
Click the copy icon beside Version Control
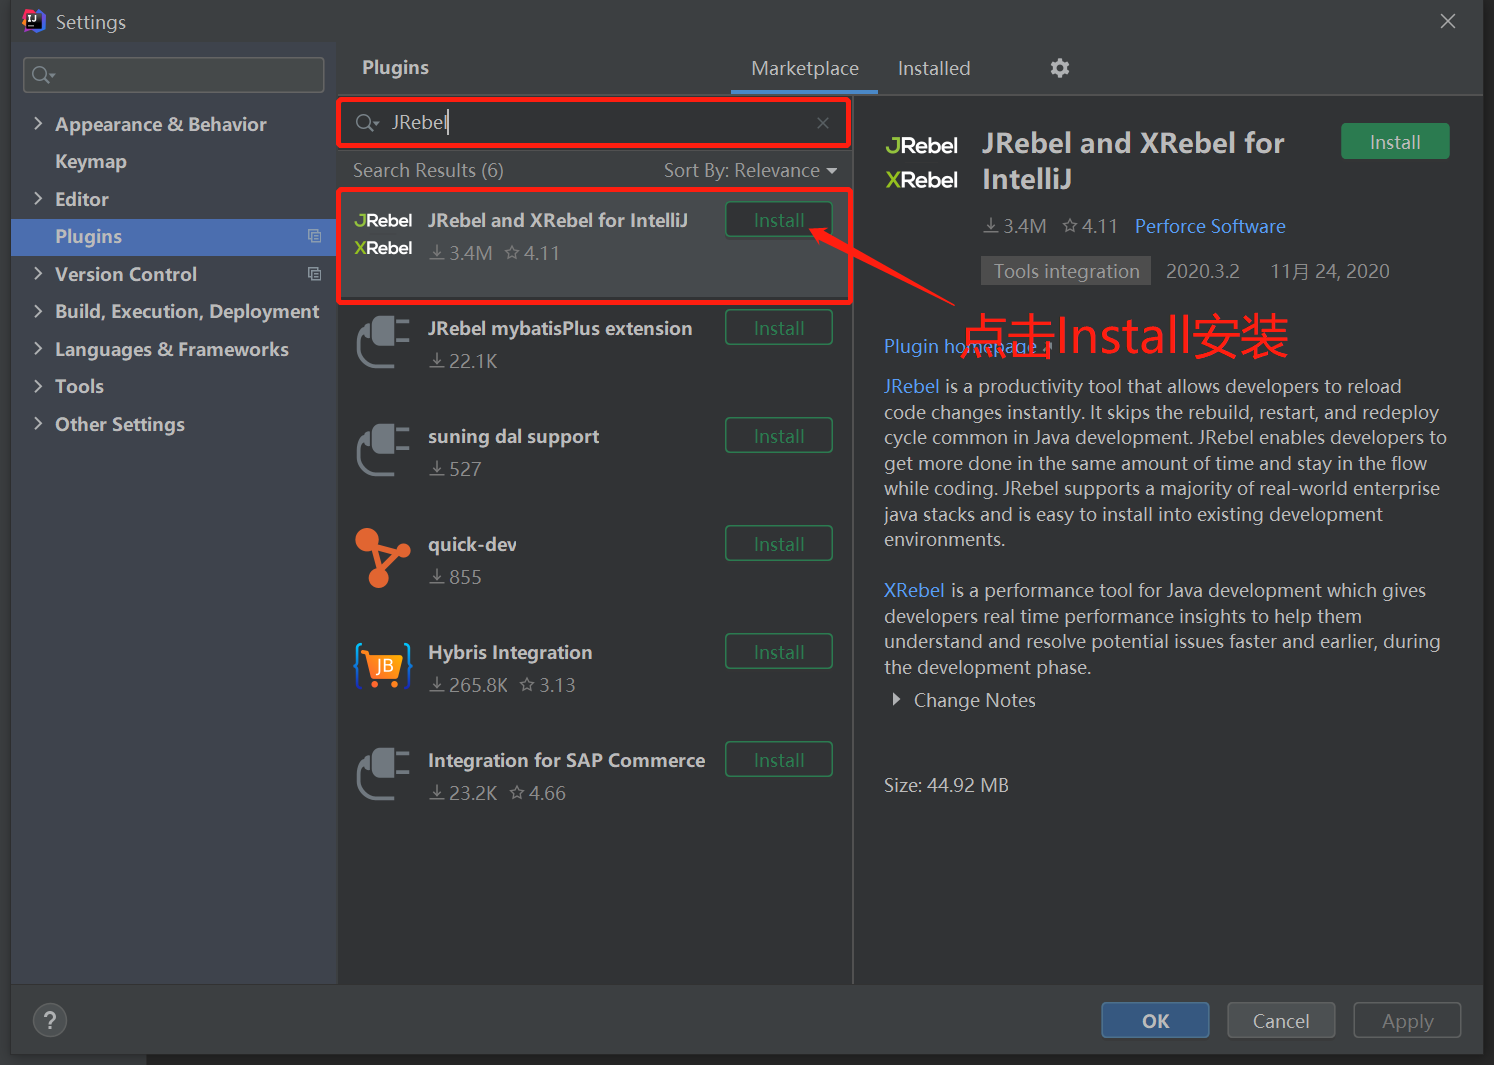tap(314, 274)
